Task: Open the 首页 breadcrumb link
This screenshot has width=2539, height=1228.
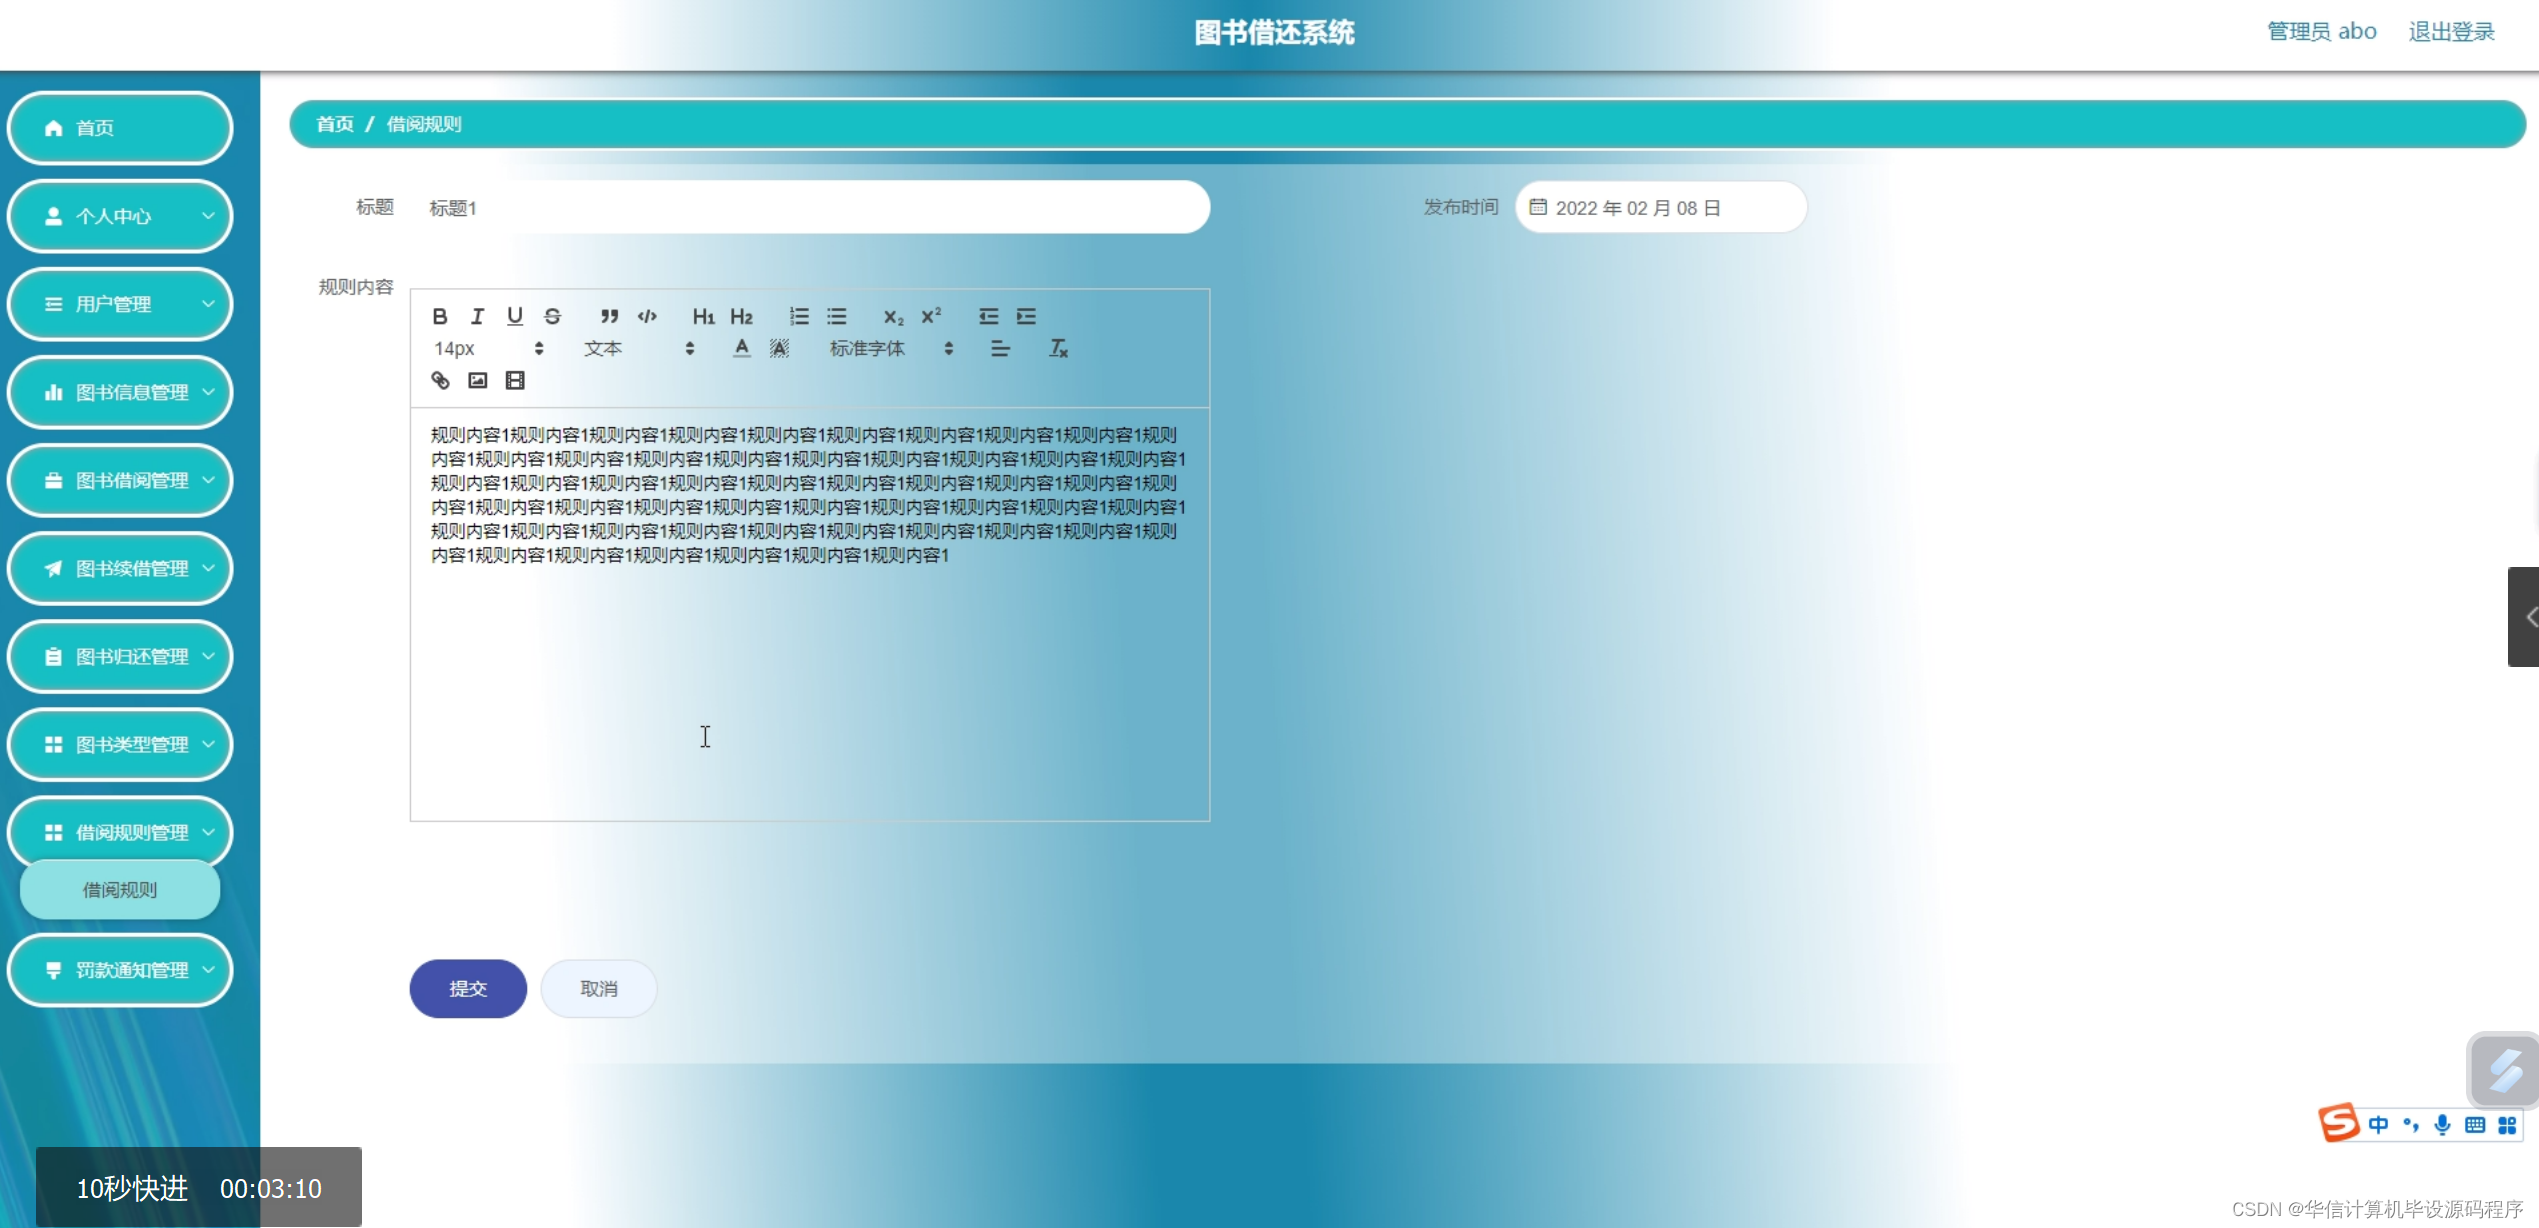Action: click(x=335, y=123)
